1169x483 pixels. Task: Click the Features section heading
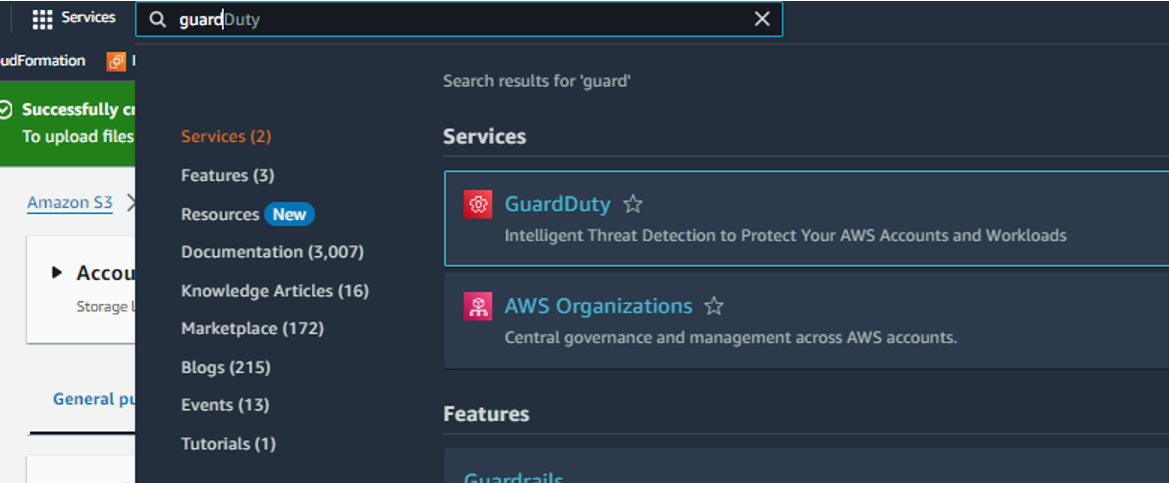(x=486, y=414)
